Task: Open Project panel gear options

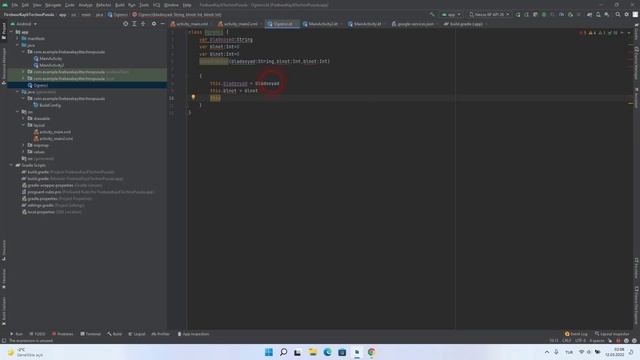Action: coord(154,24)
